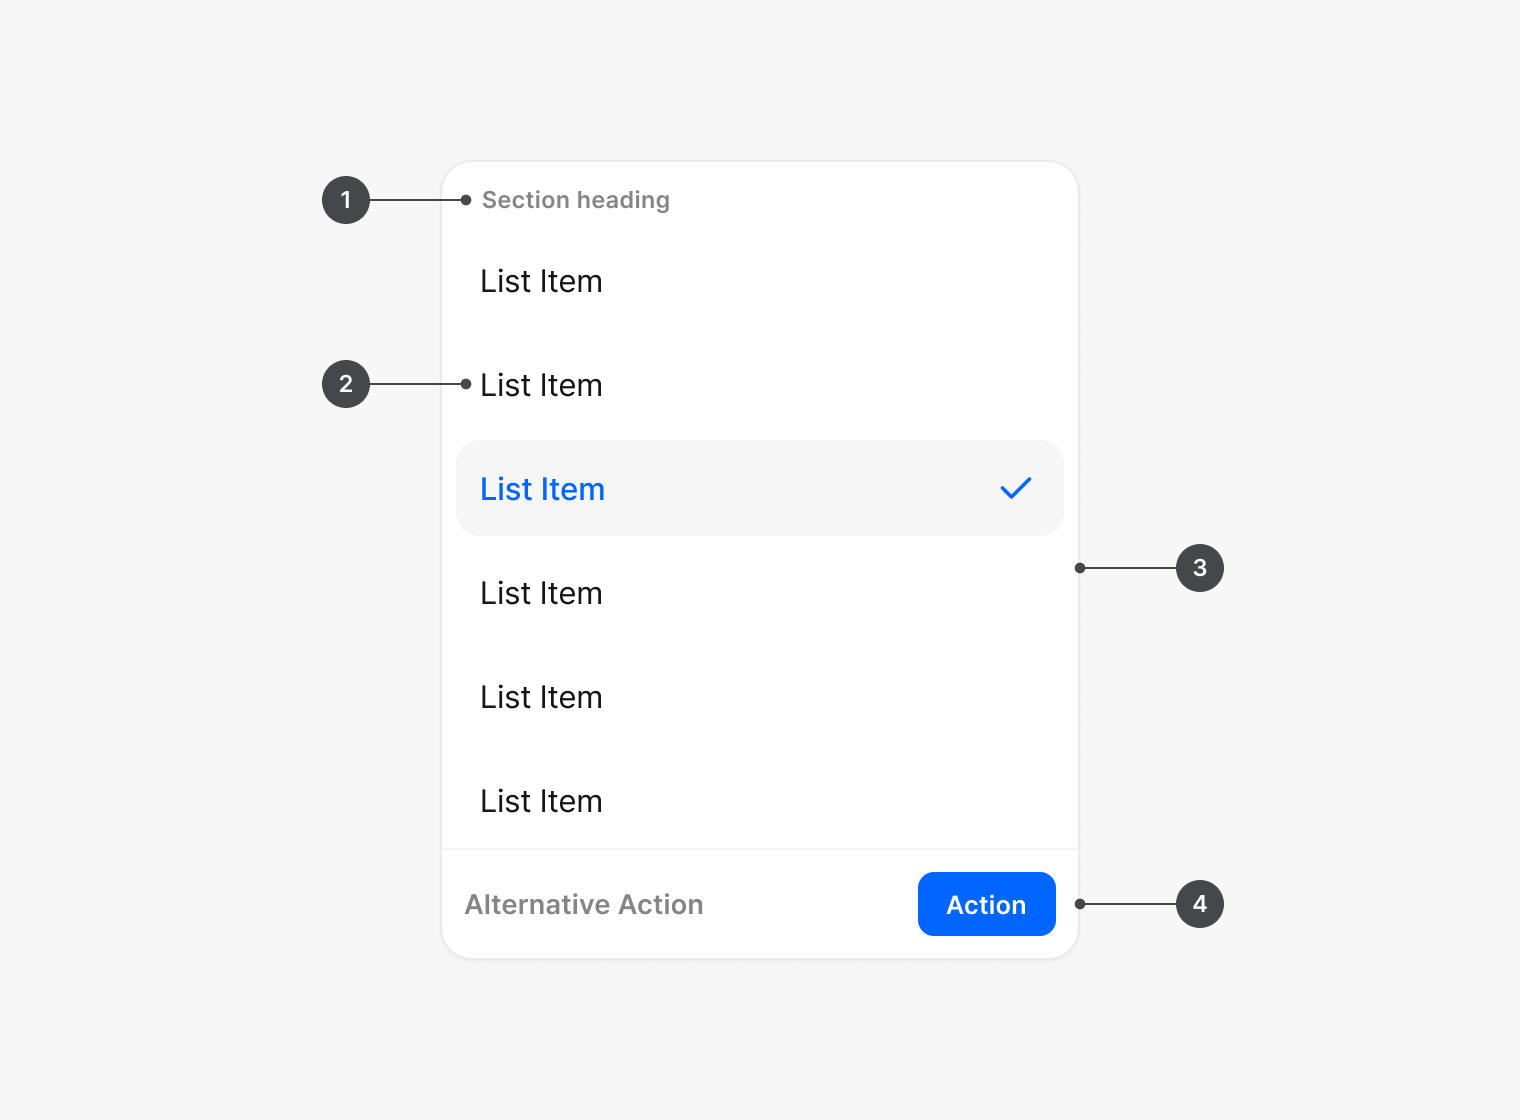Choose the List Item directly below the selected one
Image resolution: width=1520 pixels, height=1120 pixels.
(541, 594)
